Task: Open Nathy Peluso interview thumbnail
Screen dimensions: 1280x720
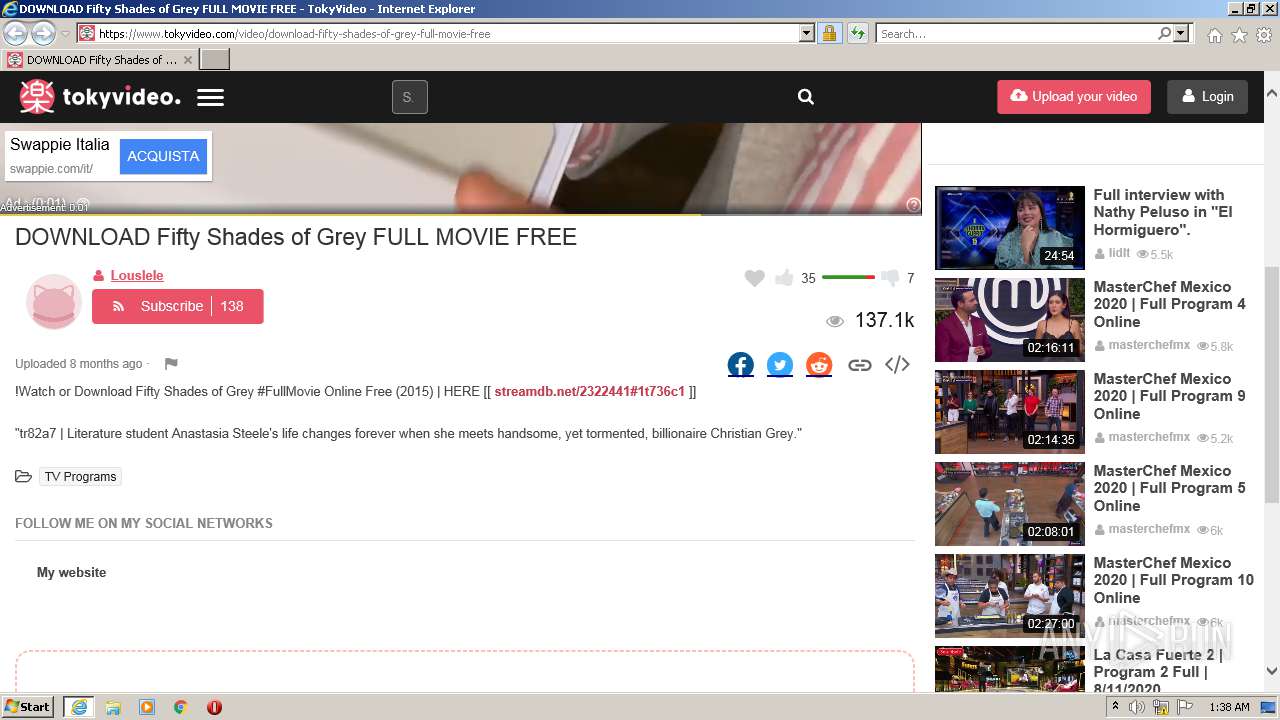Action: point(1010,227)
